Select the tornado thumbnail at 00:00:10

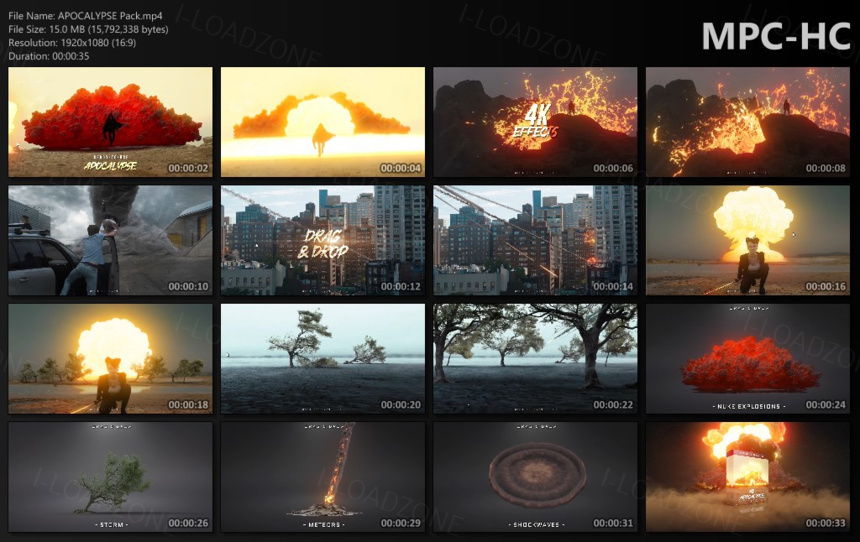tap(110, 240)
